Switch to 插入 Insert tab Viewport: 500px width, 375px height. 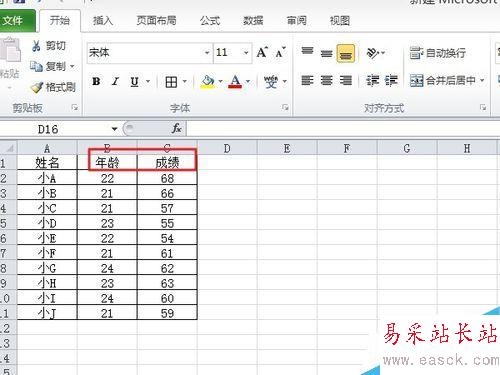coord(103,21)
